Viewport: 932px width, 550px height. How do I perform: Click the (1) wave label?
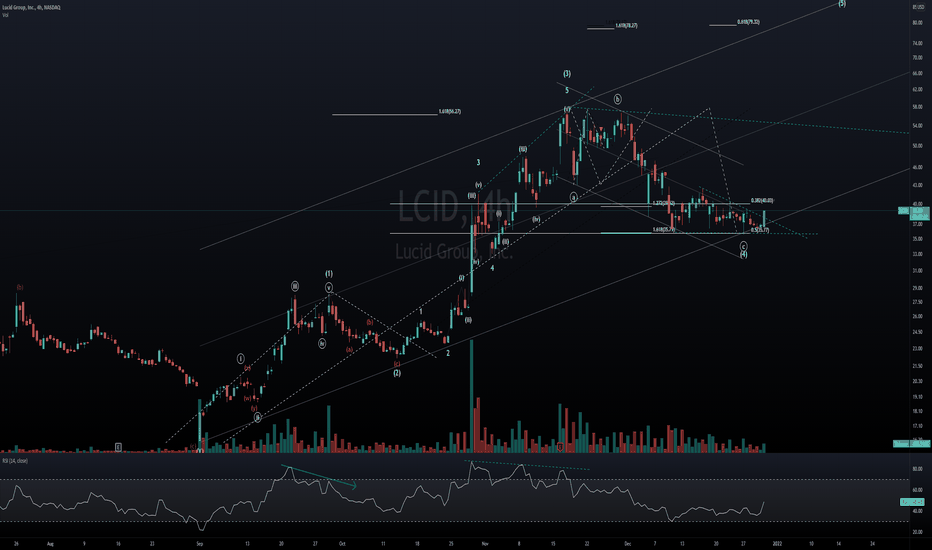[329, 274]
